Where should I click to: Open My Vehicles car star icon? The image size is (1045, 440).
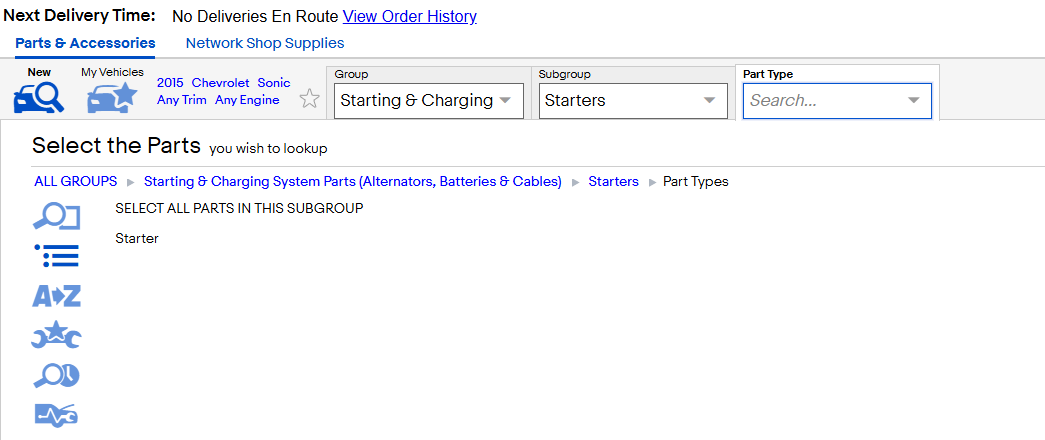click(111, 98)
